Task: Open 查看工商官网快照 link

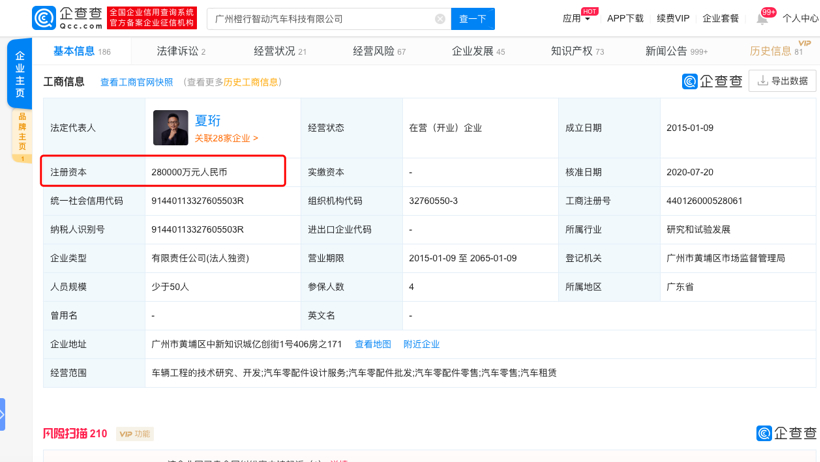Action: point(136,82)
